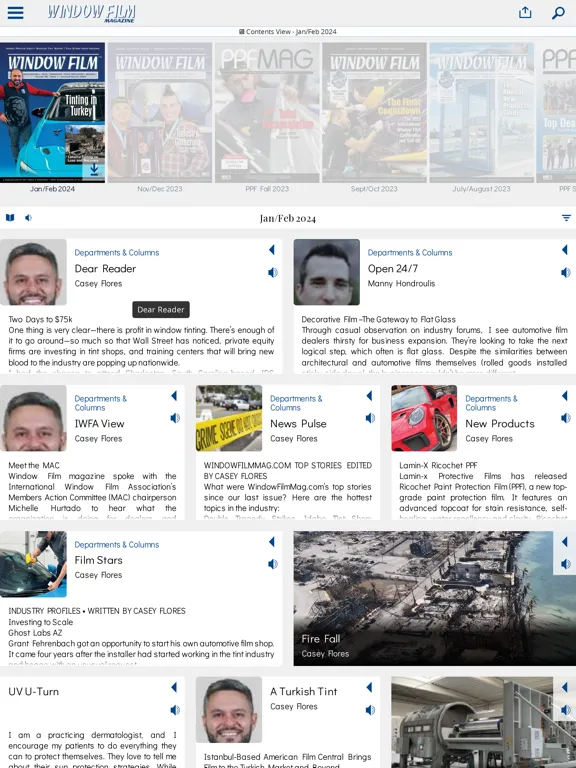Play audio for Open 24/7 article
Screen dimensions: 576x768
coord(566,272)
